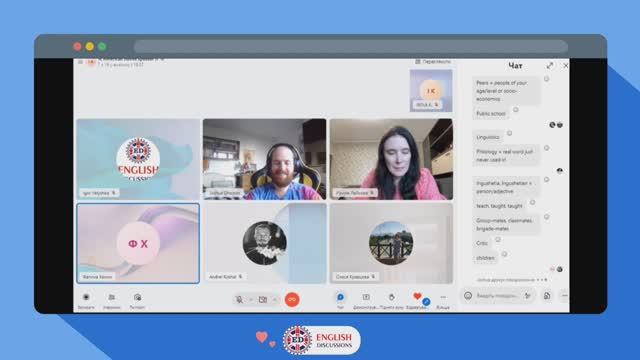This screenshot has width=640, height=360.
Task: Toggle the muted microphone button
Action: pyautogui.click(x=239, y=300)
